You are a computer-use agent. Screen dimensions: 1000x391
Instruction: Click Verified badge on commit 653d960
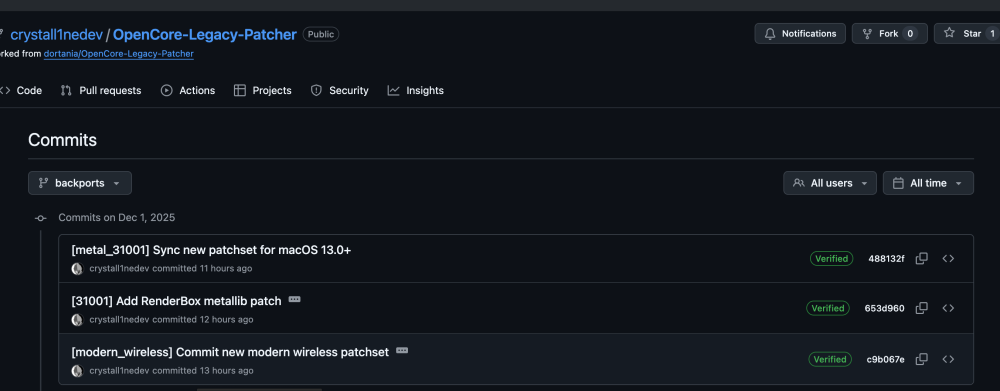click(828, 308)
